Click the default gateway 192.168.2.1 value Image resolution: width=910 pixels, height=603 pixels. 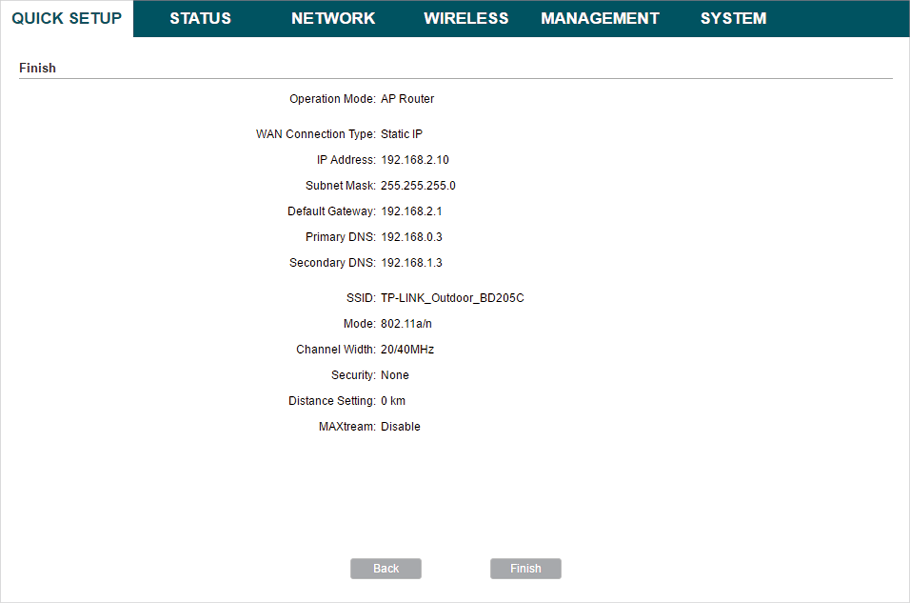pyautogui.click(x=411, y=212)
